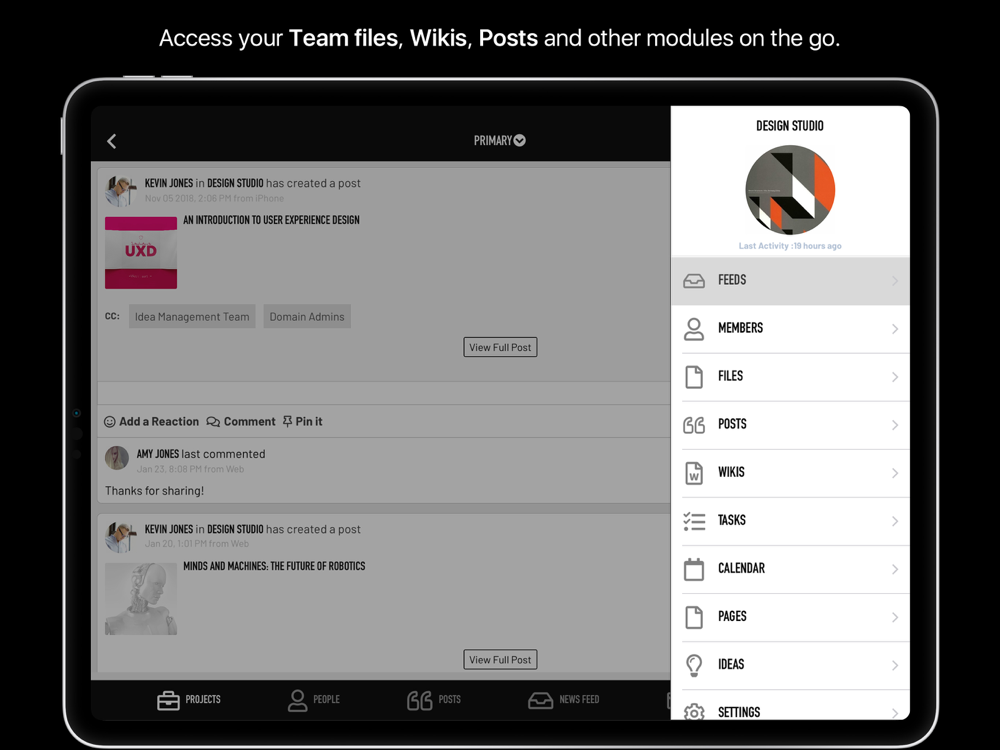Screen dimensions: 1000x750
Task: Select the Ideas lightbulb icon
Action: pos(694,665)
